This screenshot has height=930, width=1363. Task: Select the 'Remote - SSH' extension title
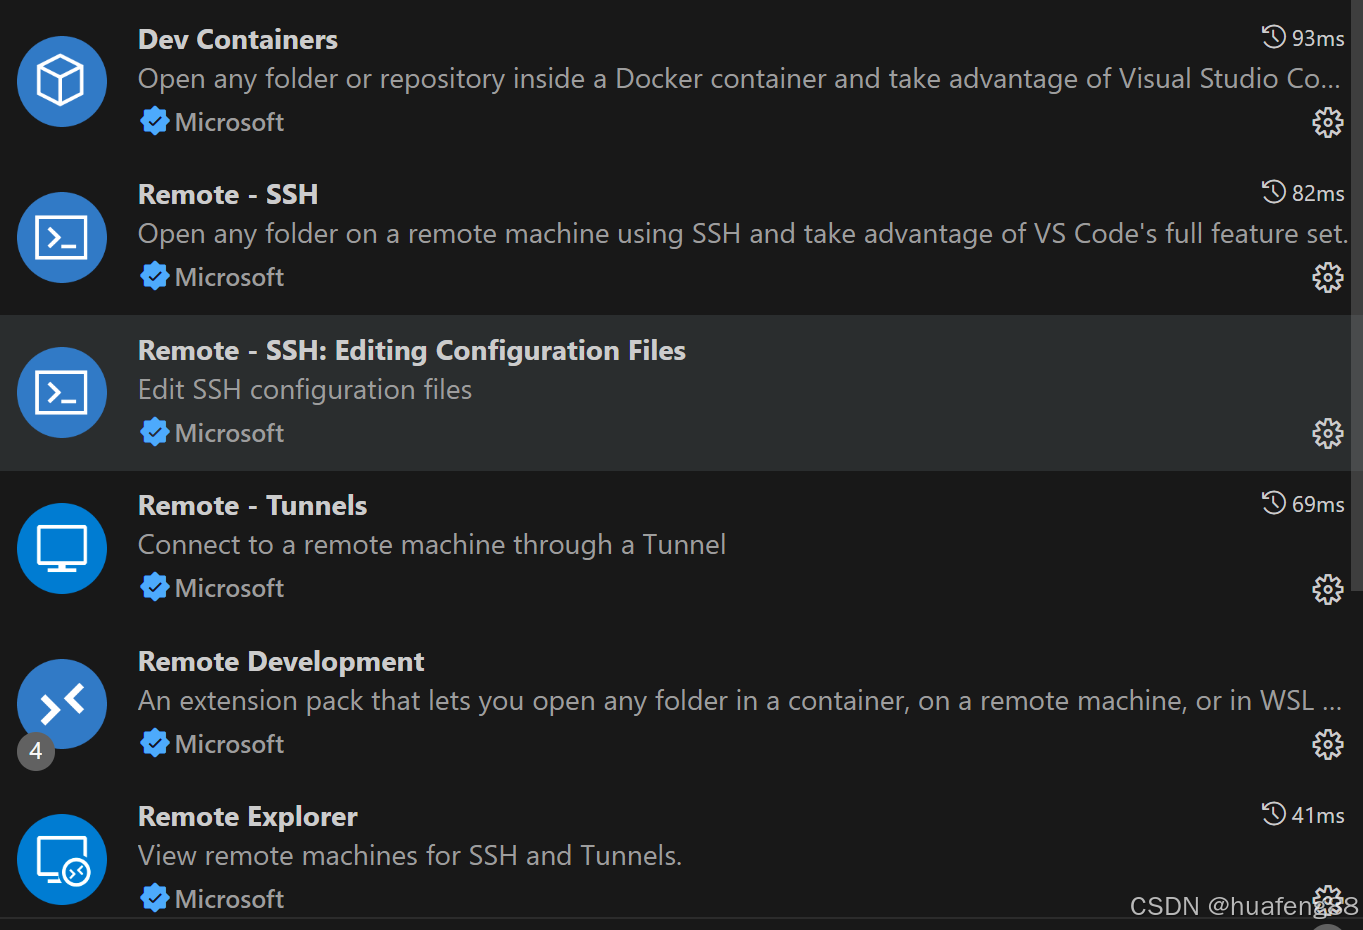[228, 194]
